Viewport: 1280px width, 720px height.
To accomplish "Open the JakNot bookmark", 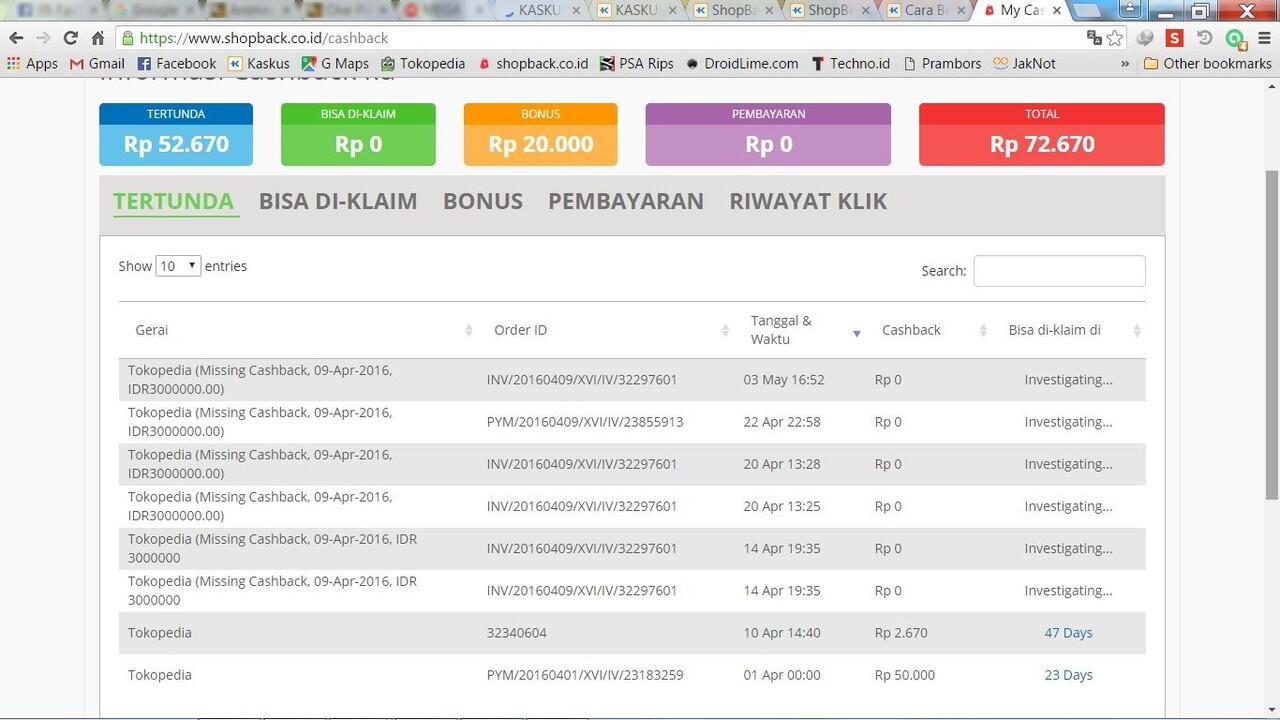I will (1024, 63).
